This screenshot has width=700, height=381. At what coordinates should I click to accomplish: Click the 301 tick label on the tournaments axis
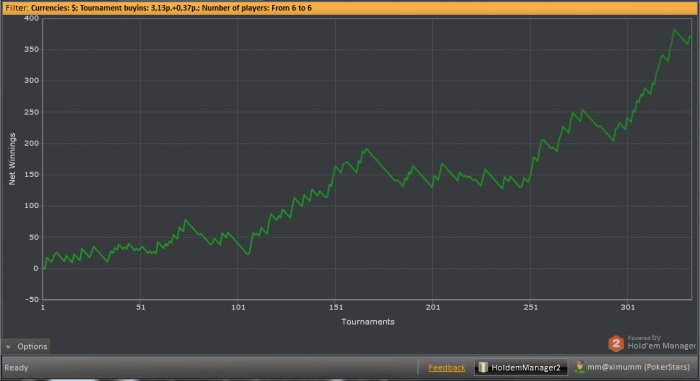click(627, 307)
